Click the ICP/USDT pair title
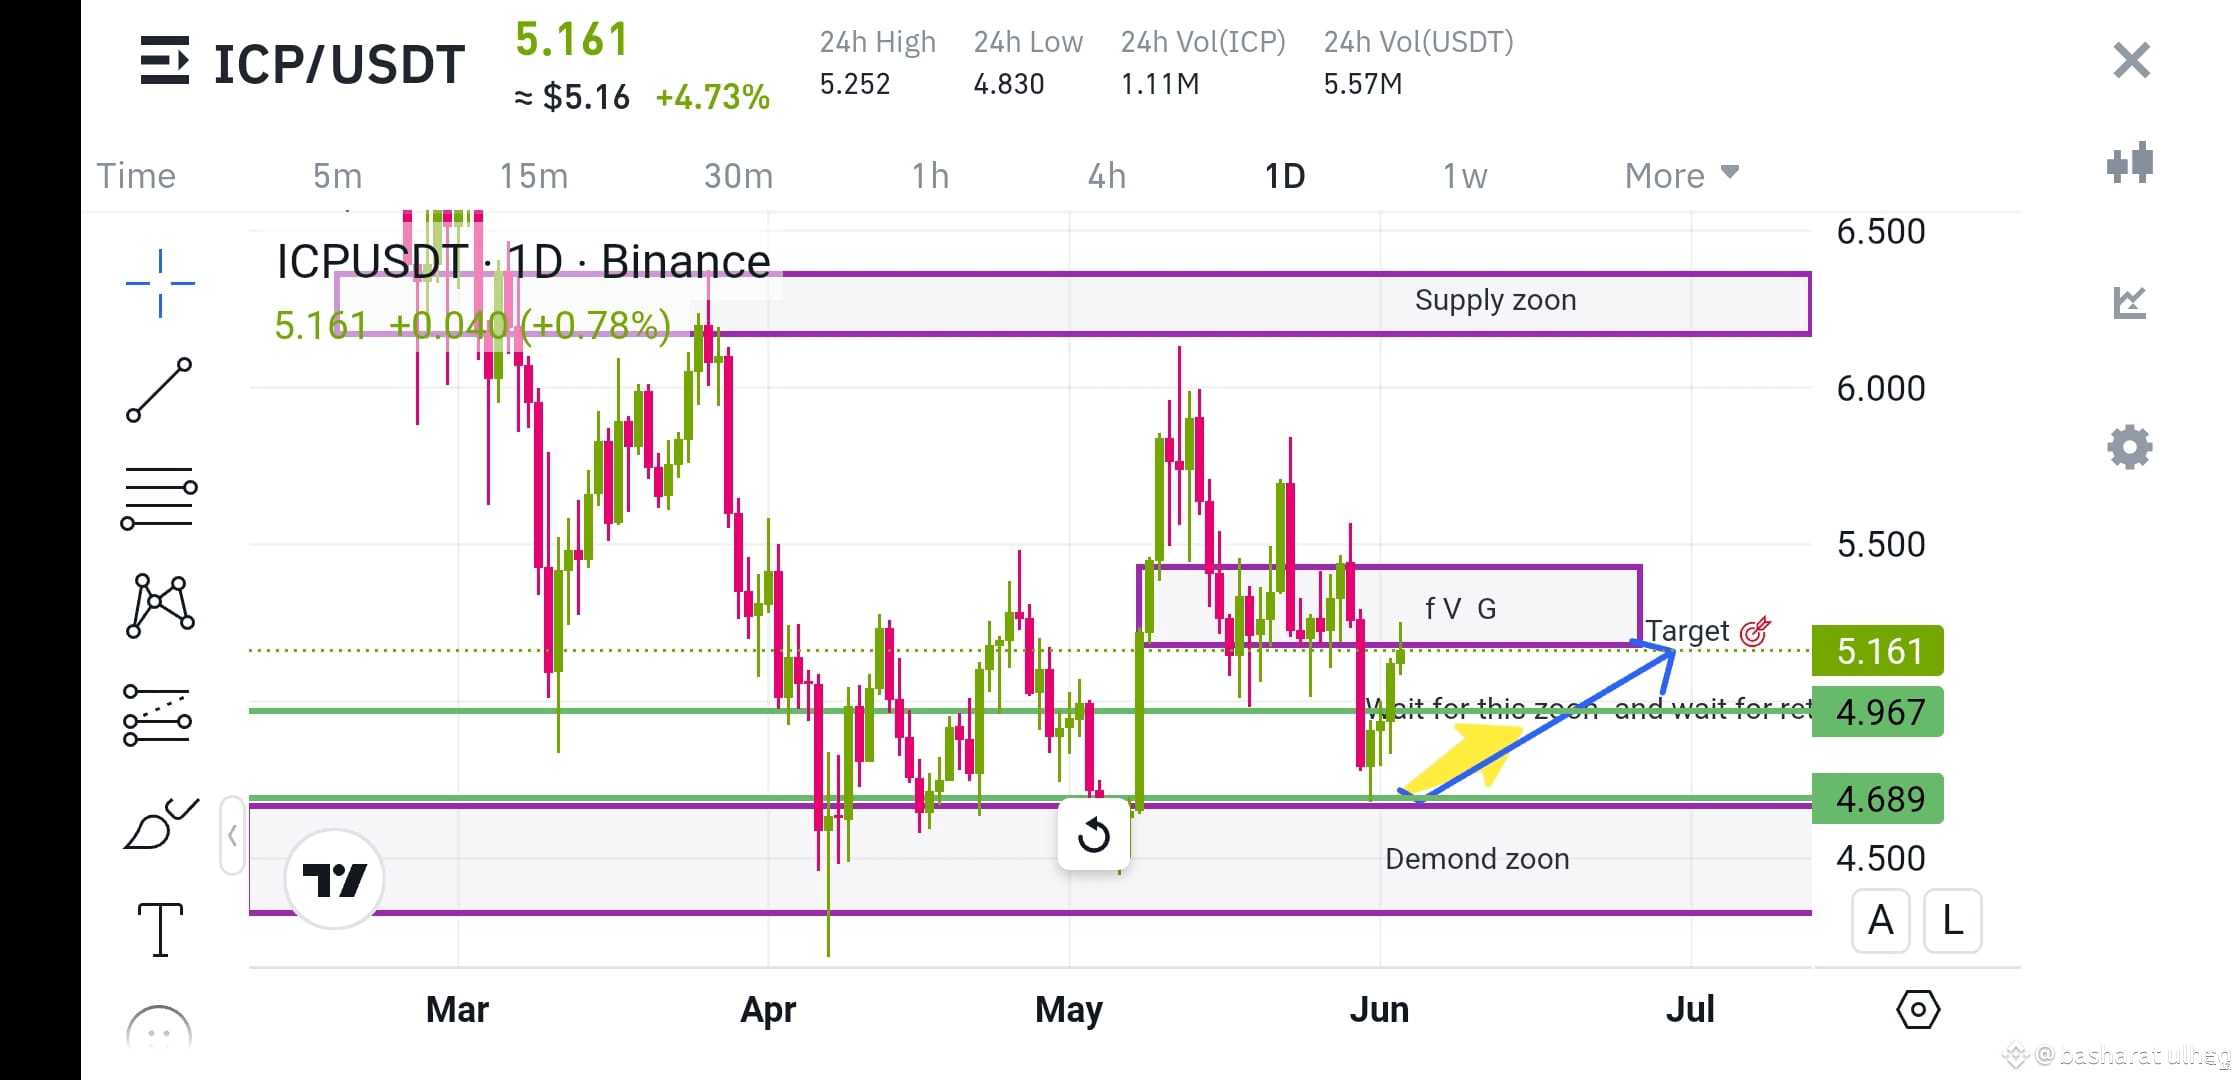This screenshot has height=1080, width=2240. [x=340, y=64]
